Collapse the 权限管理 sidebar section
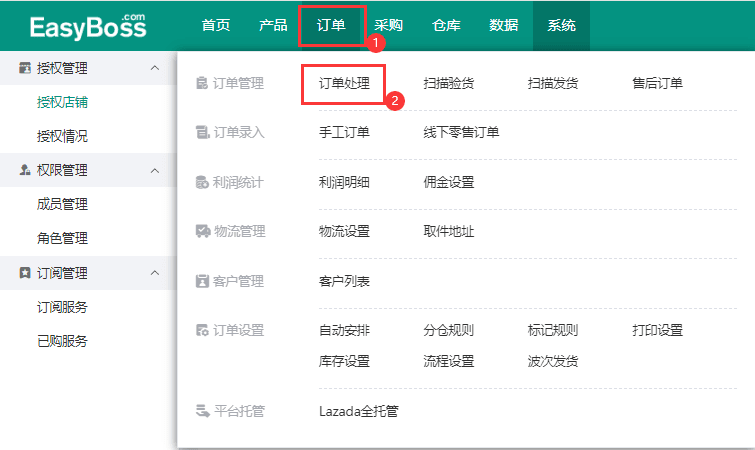This screenshot has height=450, width=755. click(x=154, y=171)
